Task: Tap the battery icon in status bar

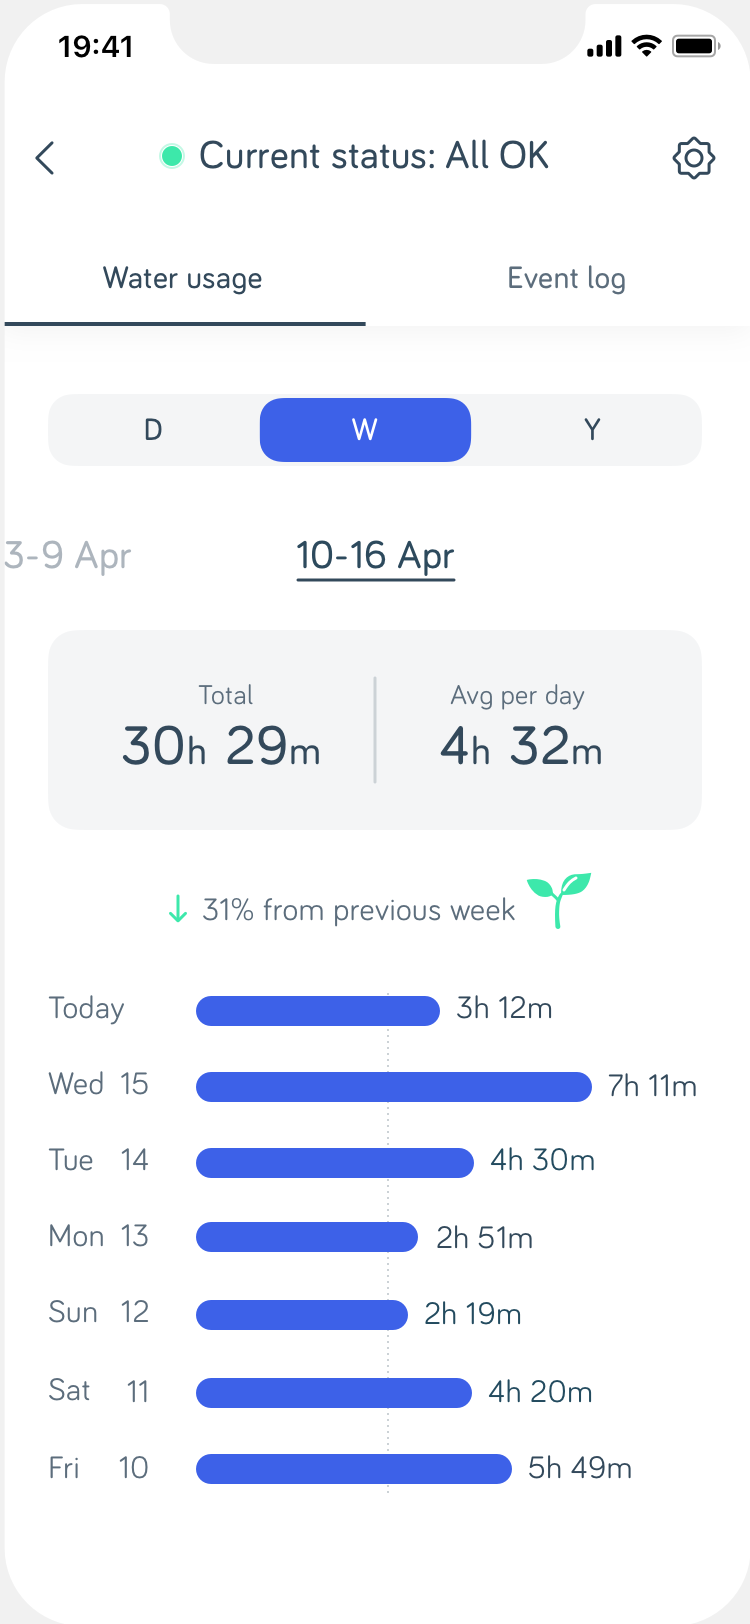Action: [x=696, y=46]
